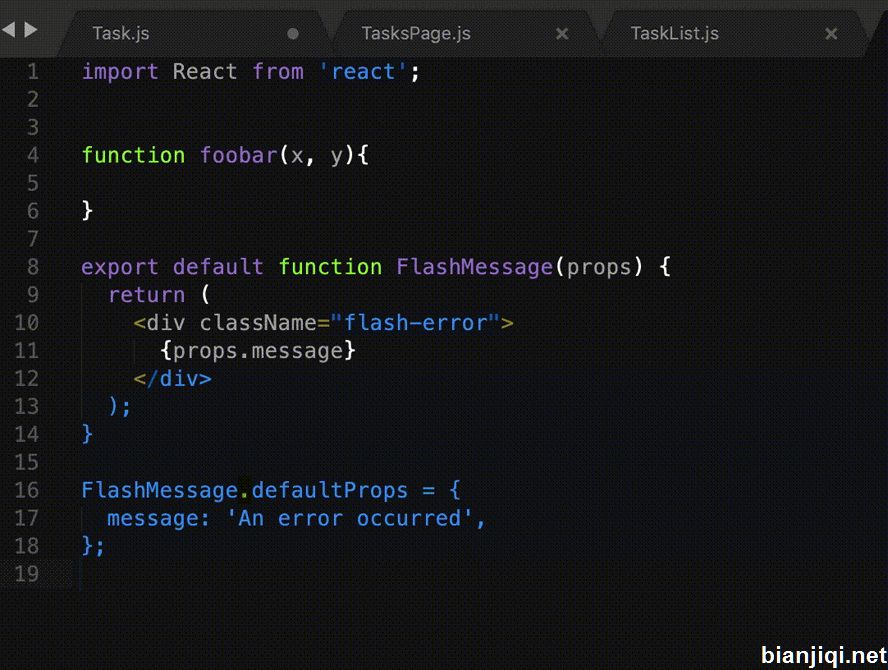The height and width of the screenshot is (670, 888).
Task: Click the 'from' keyword on line 1
Action: pyautogui.click(x=278, y=72)
